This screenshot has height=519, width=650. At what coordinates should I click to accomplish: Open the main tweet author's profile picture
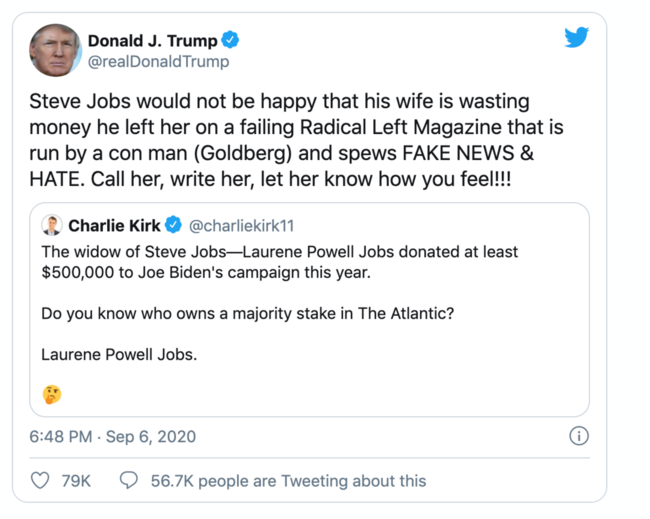point(55,50)
